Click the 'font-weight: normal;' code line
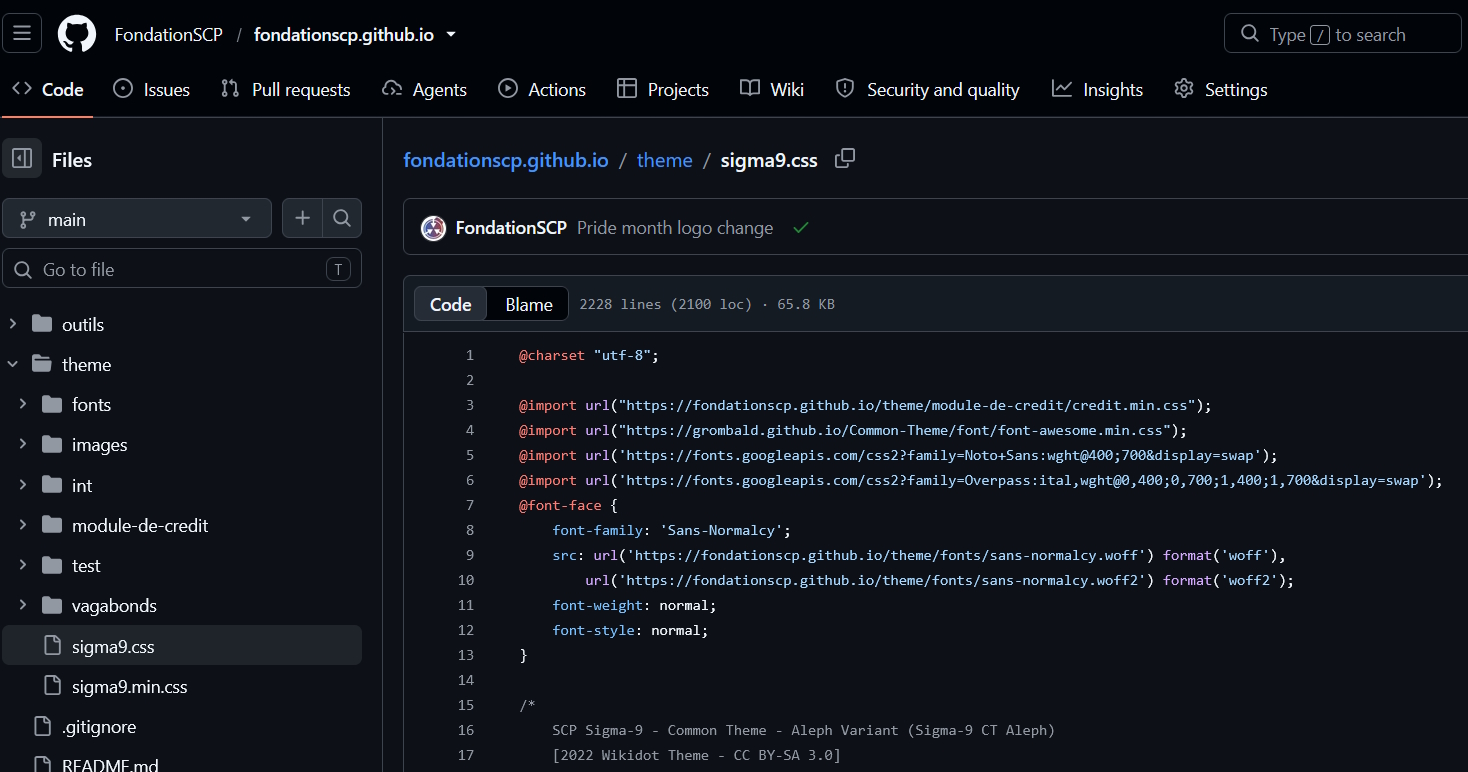 click(634, 605)
